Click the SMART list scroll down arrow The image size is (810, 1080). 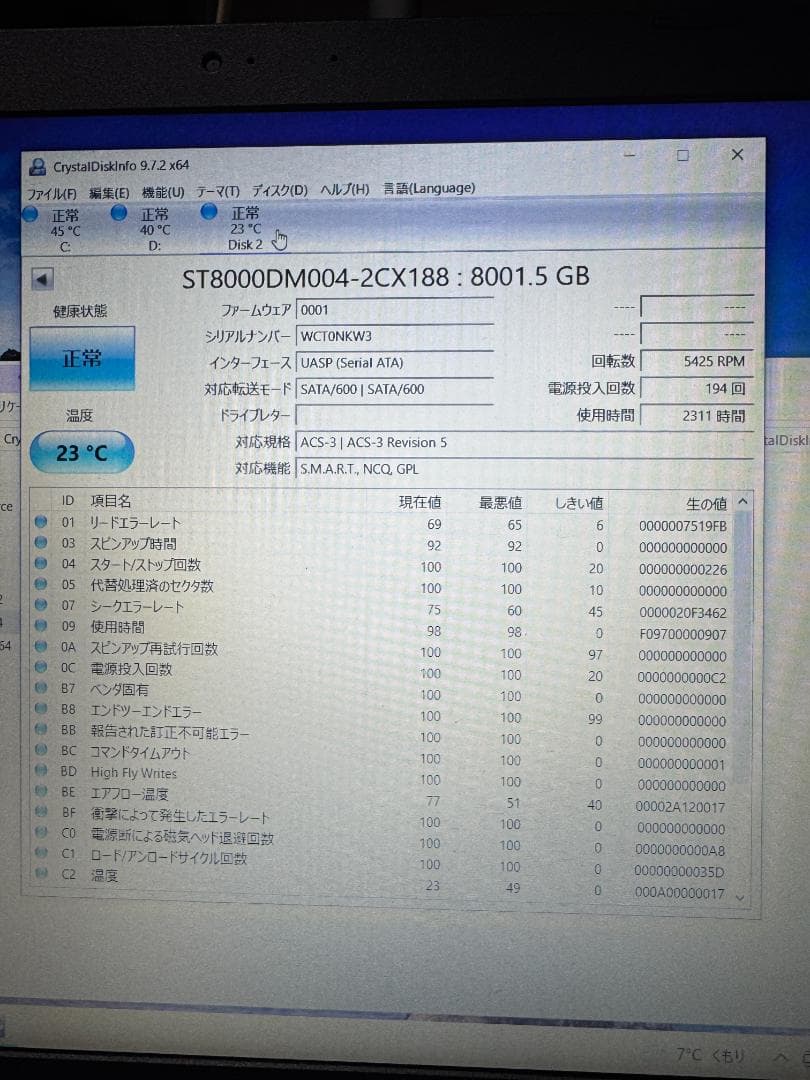(x=740, y=897)
